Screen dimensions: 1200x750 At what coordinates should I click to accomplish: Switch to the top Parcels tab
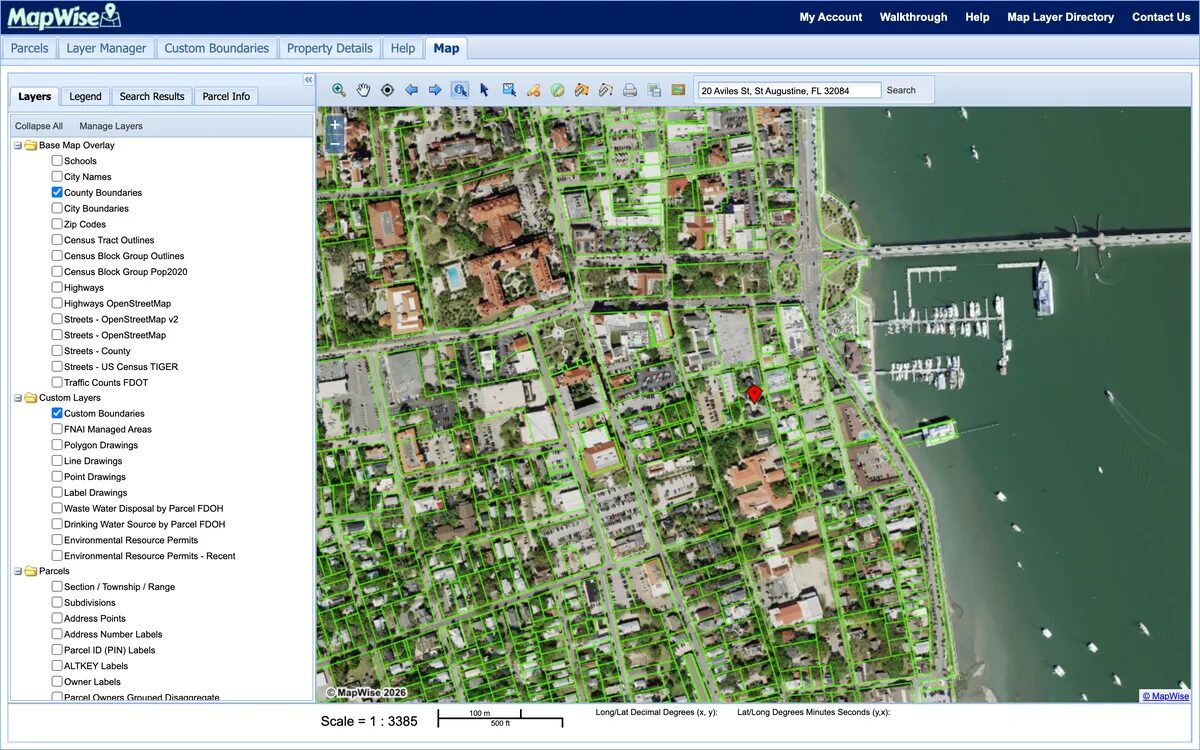pos(30,48)
